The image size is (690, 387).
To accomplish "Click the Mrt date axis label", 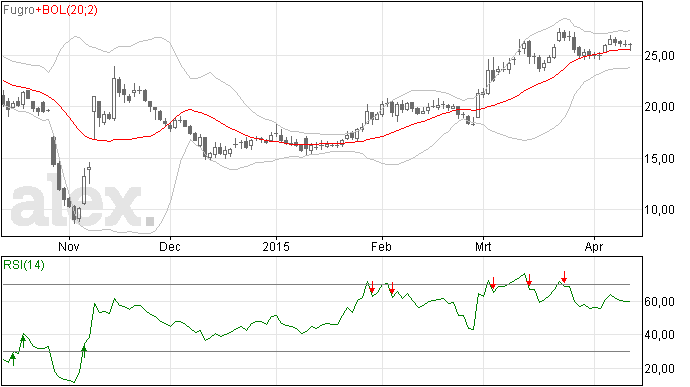I will tap(483, 247).
